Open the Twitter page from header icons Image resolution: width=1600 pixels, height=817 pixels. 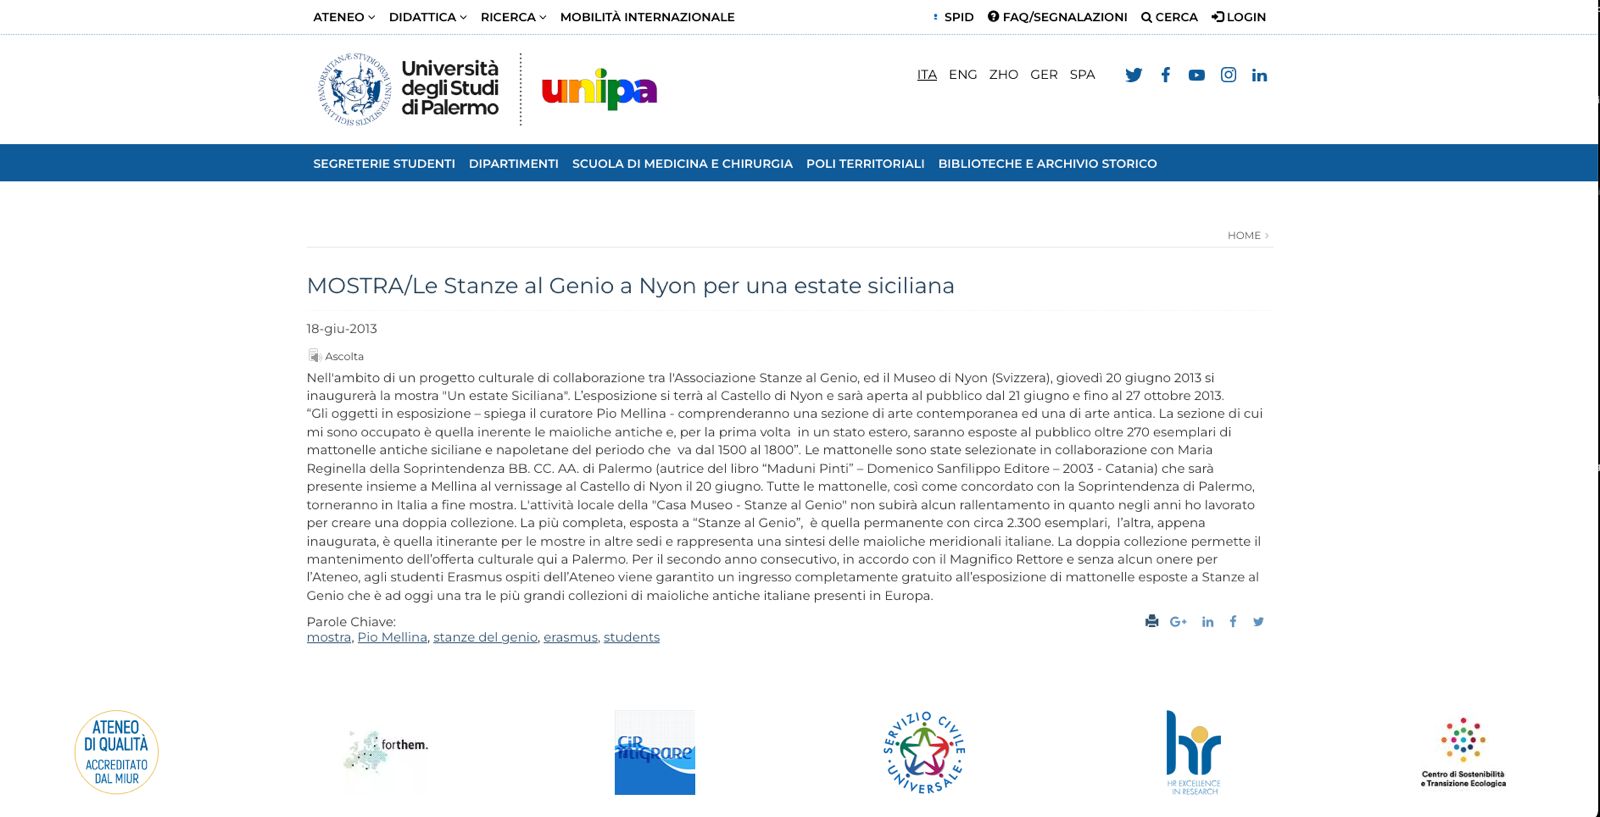click(1133, 75)
